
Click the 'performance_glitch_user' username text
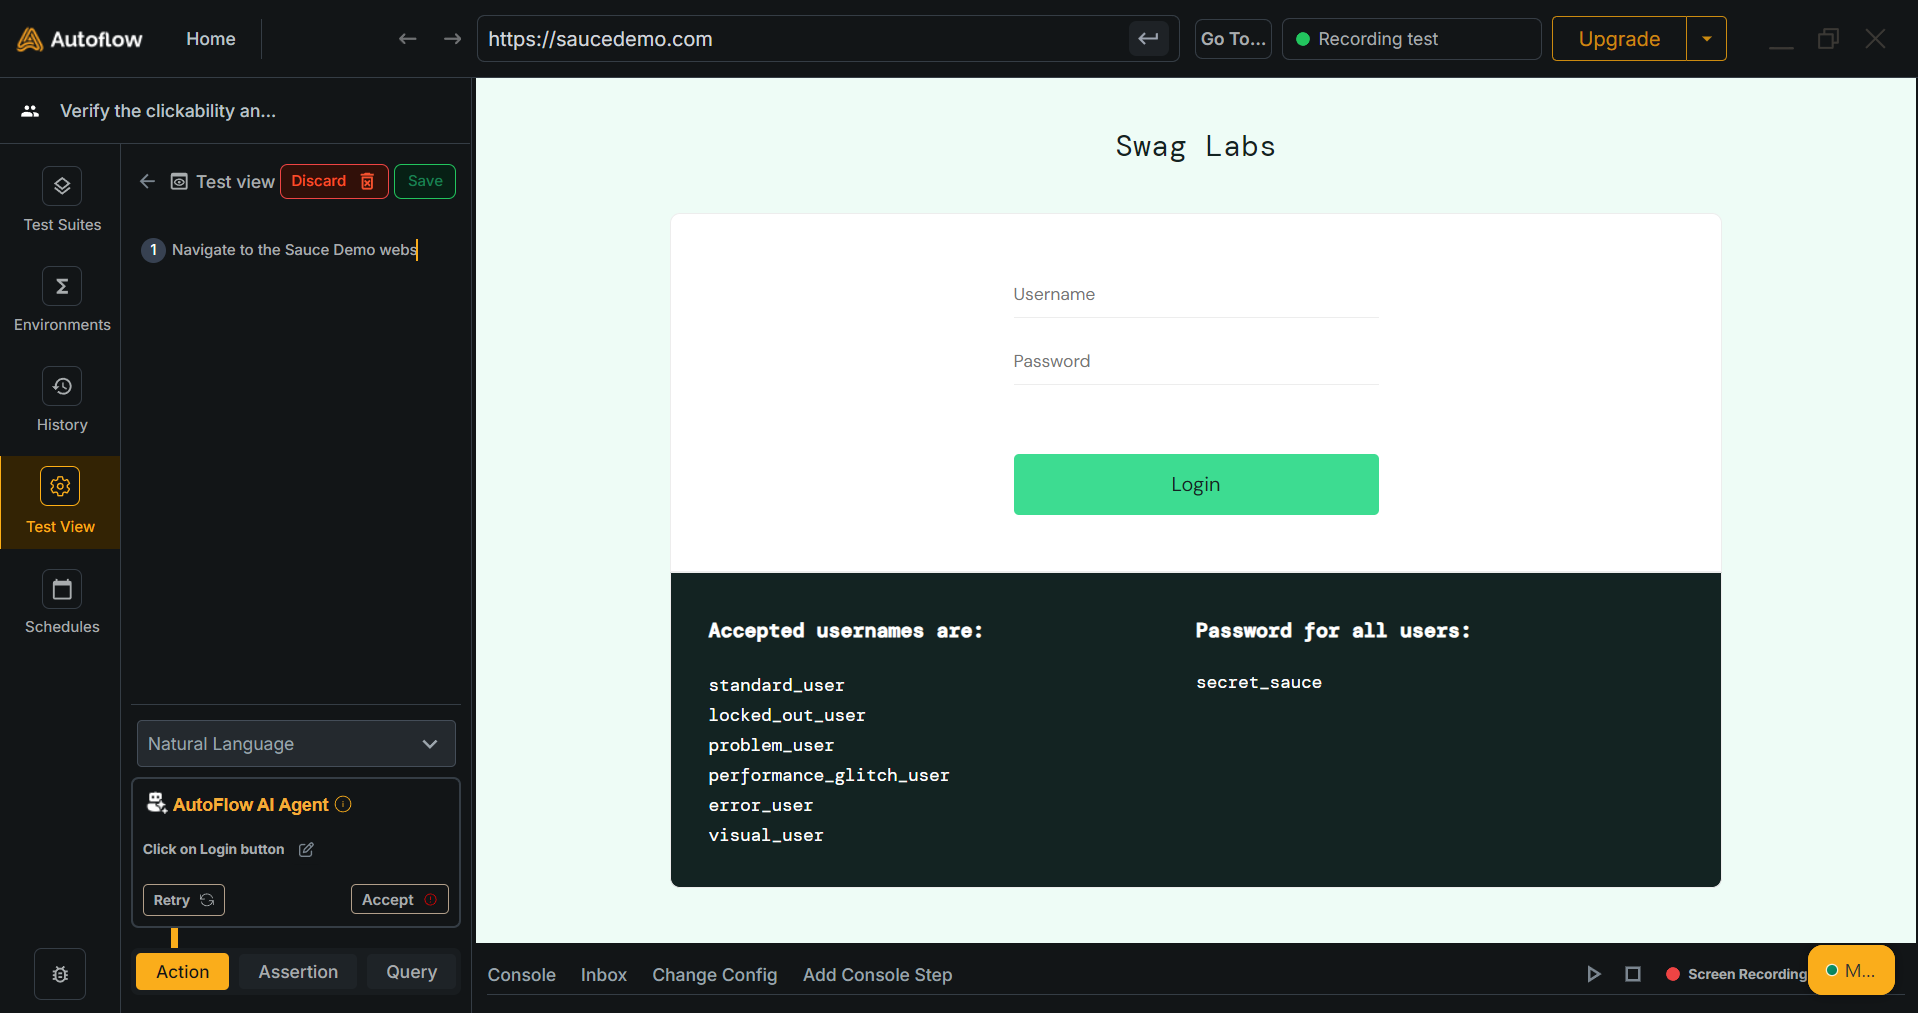pos(829,775)
